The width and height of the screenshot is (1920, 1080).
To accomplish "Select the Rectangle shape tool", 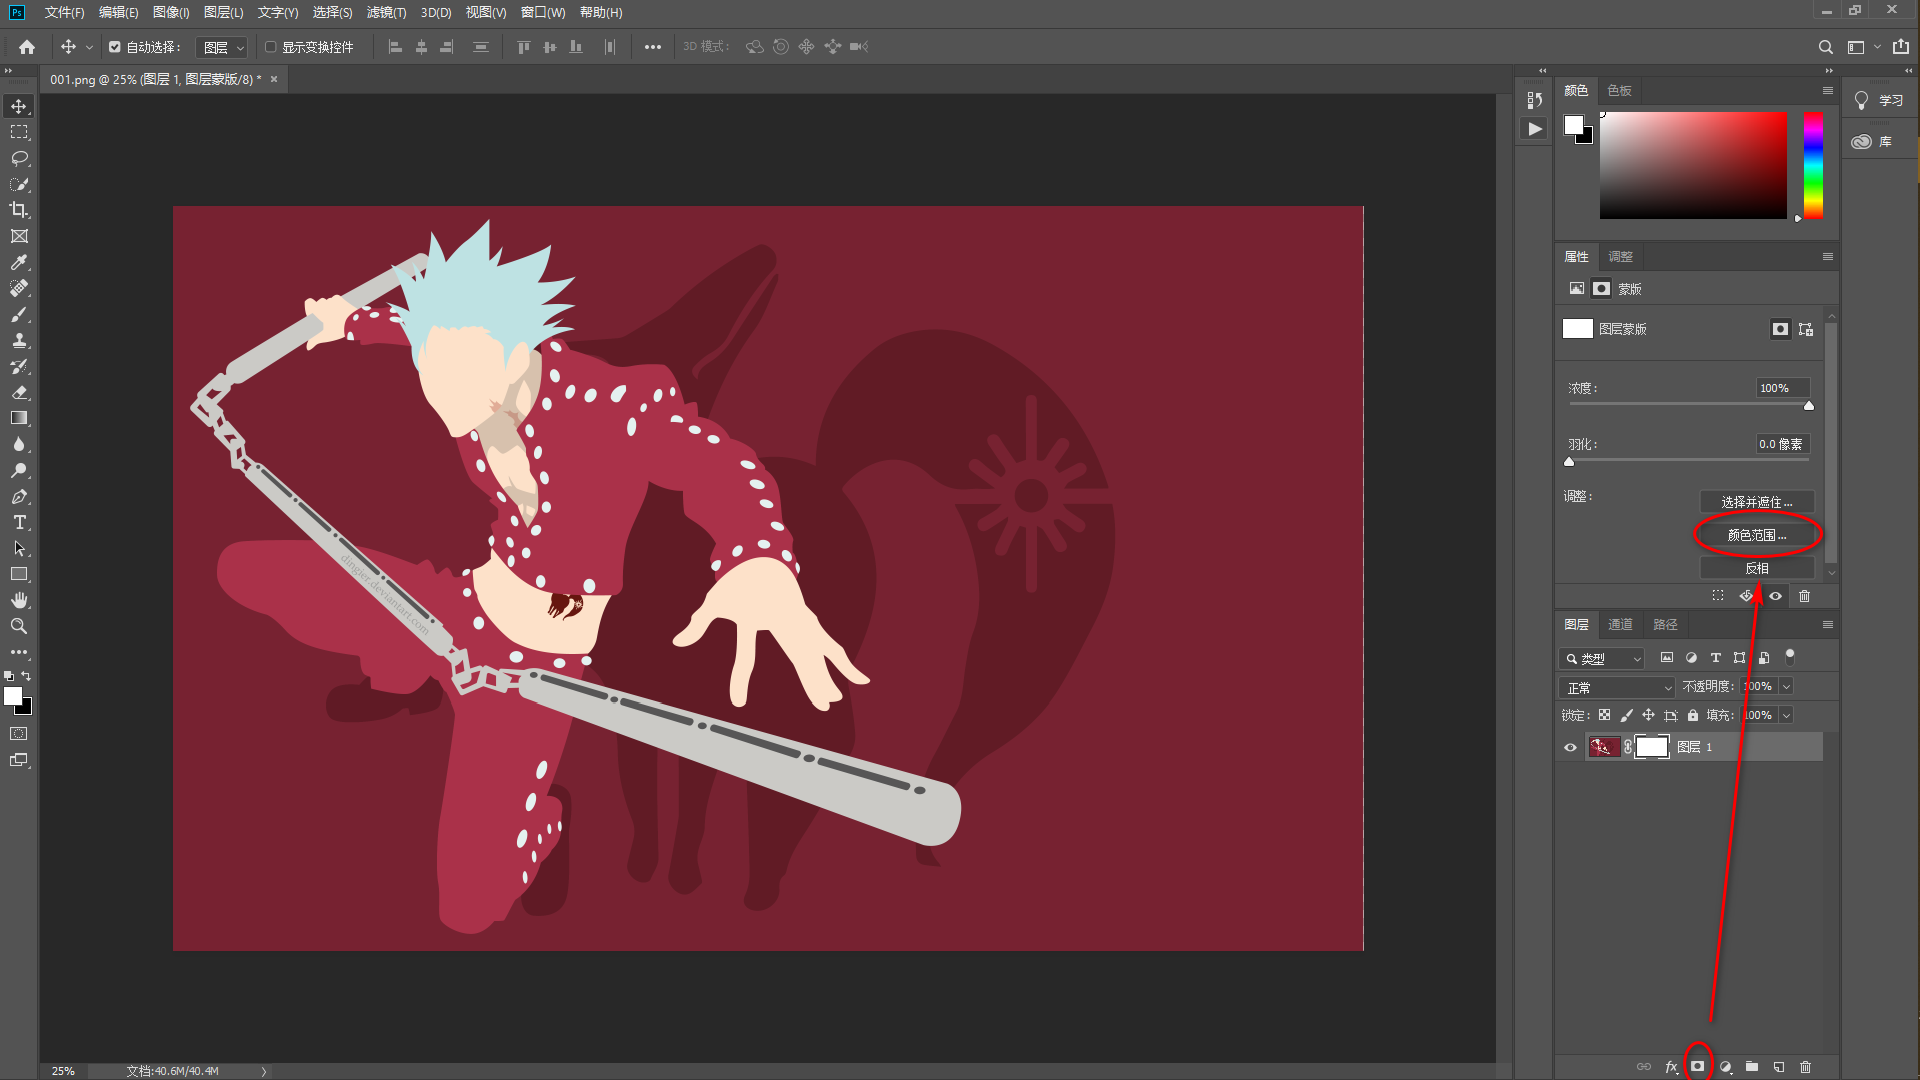I will click(19, 574).
